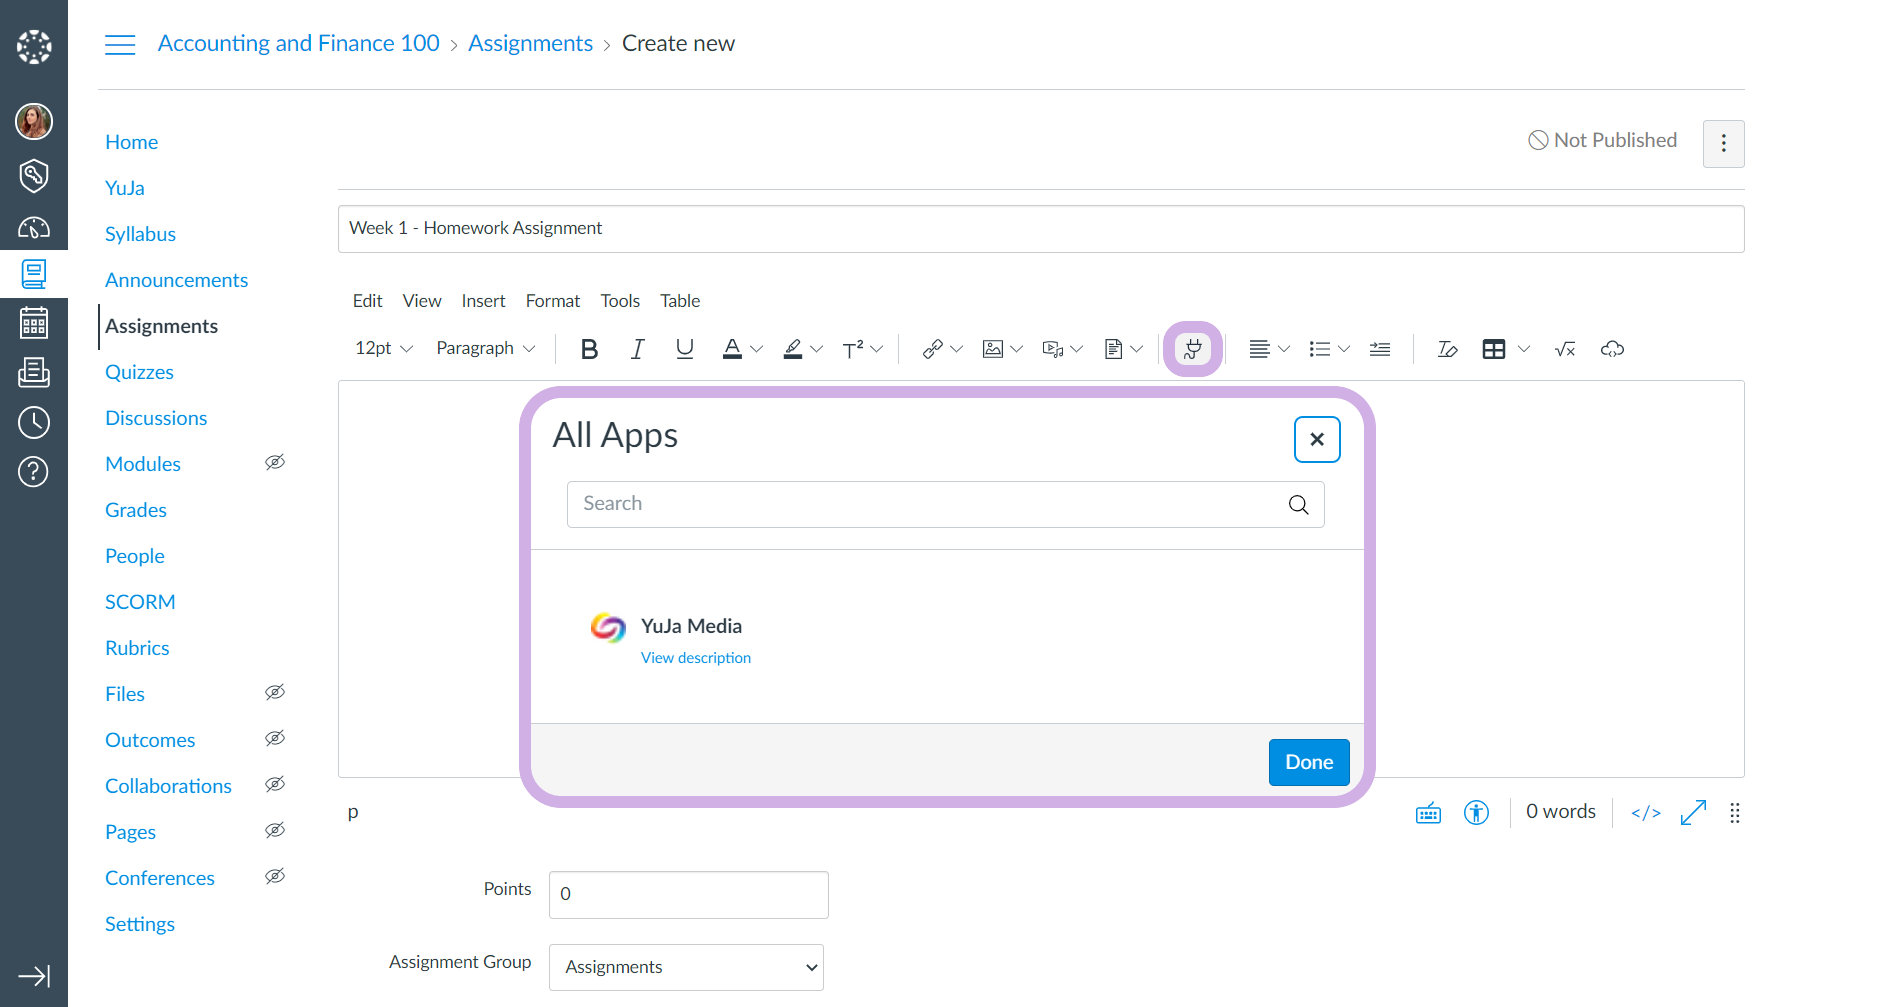Toggle bold text formatting
1903x1007 pixels.
589,349
